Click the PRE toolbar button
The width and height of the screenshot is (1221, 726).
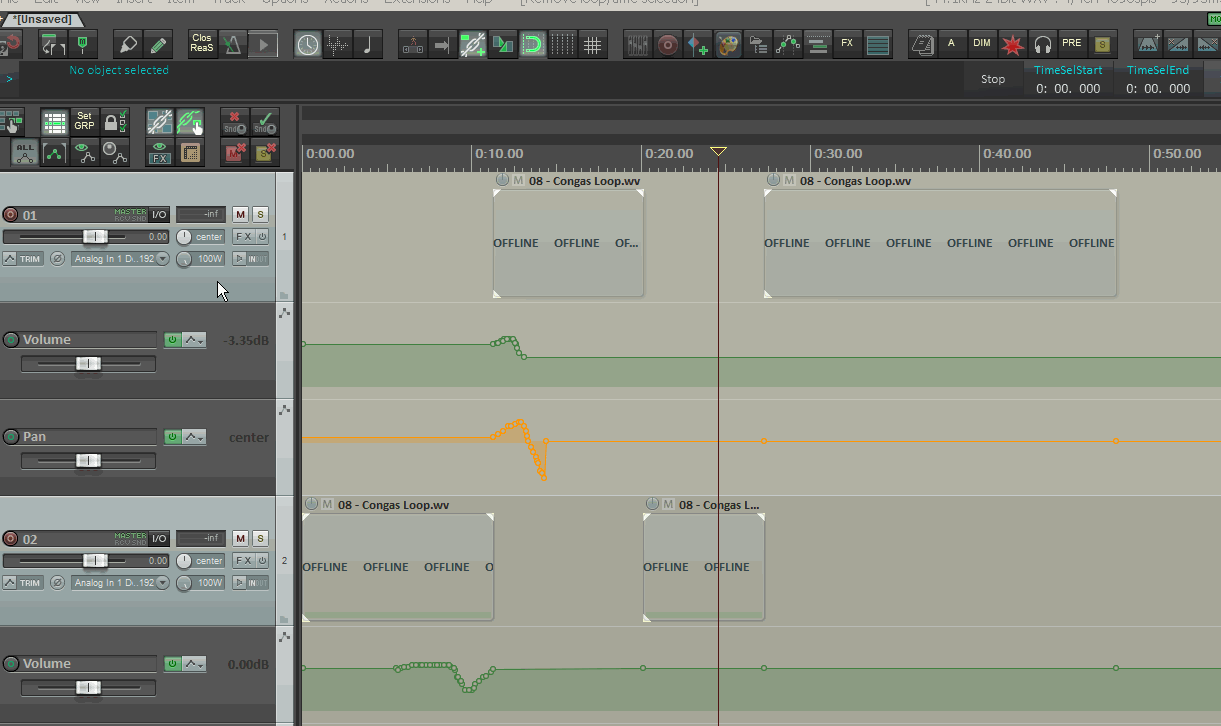[x=1072, y=44]
